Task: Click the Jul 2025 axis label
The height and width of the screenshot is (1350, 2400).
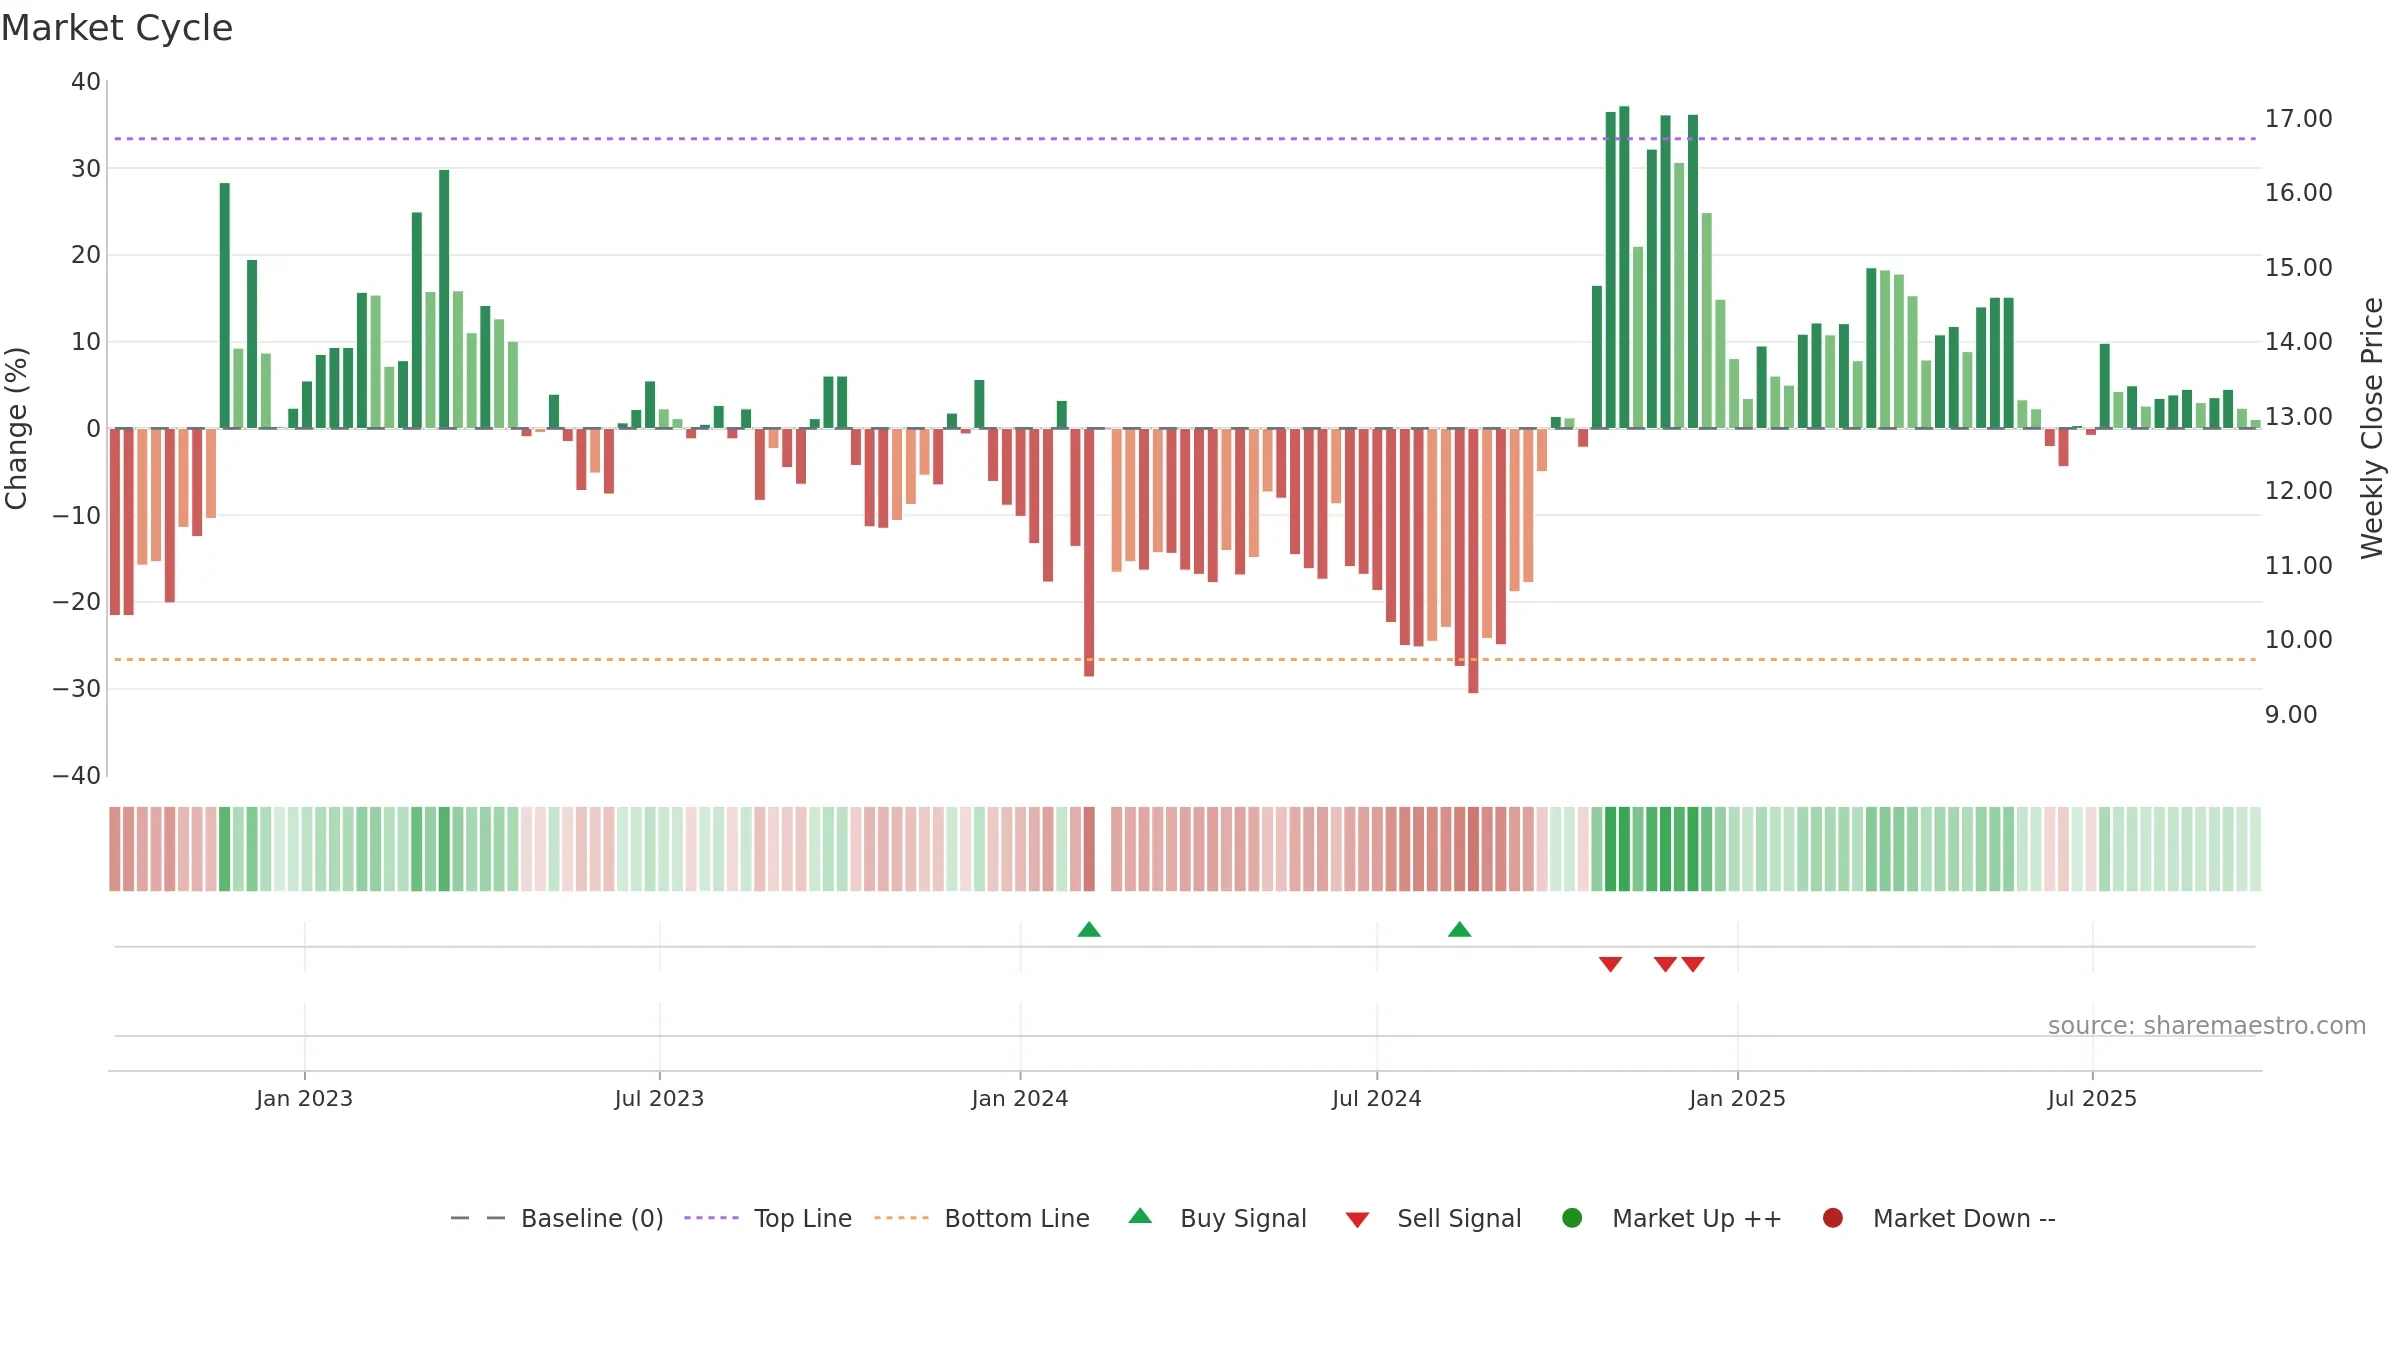Action: [x=2092, y=1098]
